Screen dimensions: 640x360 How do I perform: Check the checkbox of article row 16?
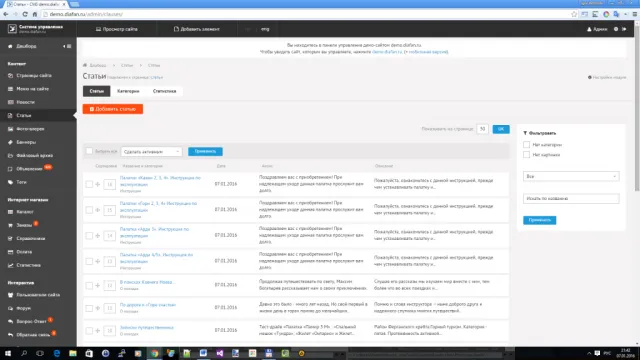pos(89,184)
